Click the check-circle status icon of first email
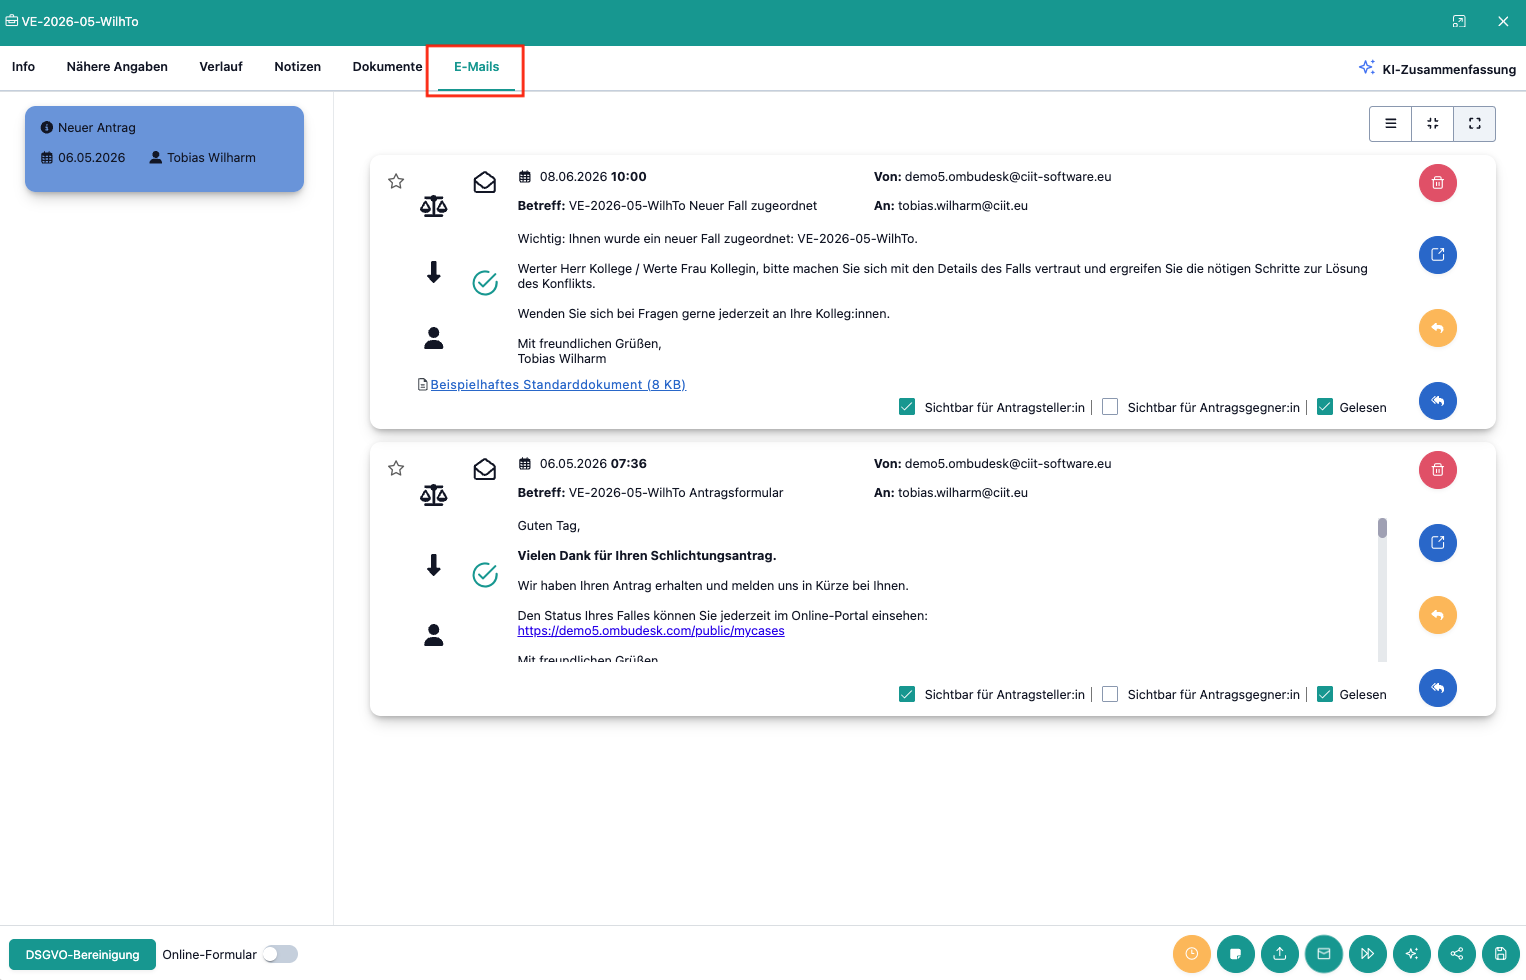1526x980 pixels. [485, 283]
